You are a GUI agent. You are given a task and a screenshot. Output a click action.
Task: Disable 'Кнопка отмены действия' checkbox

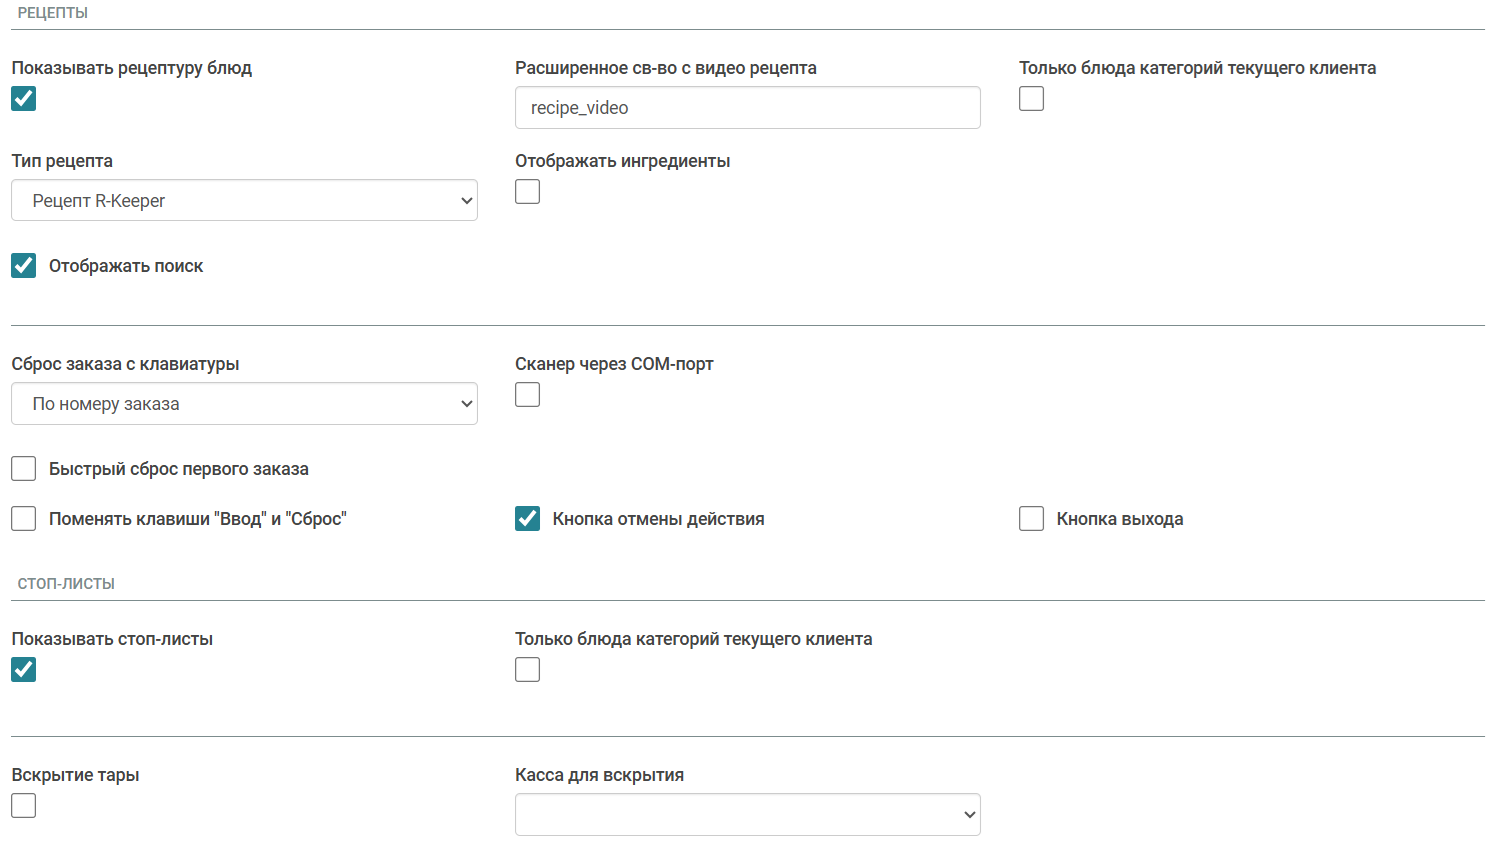tap(527, 519)
